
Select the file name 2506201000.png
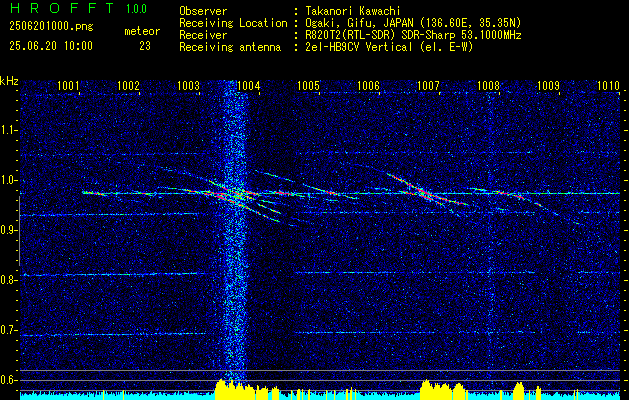pos(51,27)
